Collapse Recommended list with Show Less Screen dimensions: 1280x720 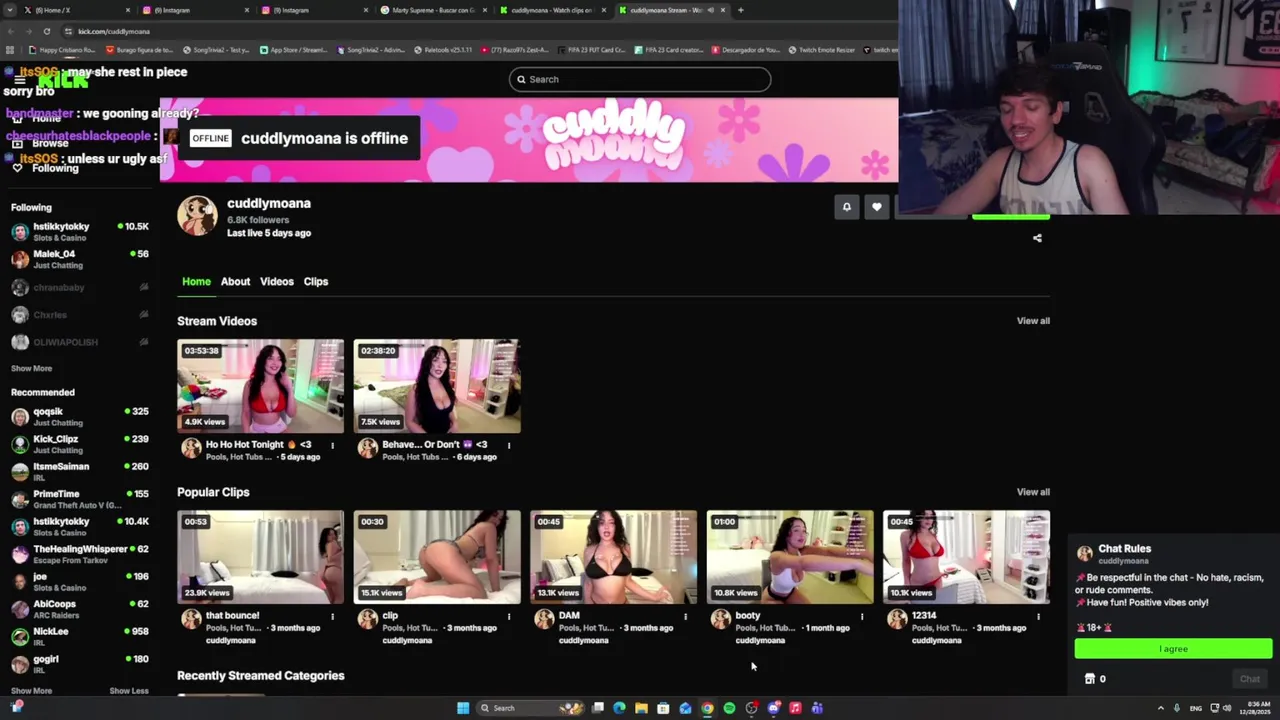pyautogui.click(x=128, y=691)
